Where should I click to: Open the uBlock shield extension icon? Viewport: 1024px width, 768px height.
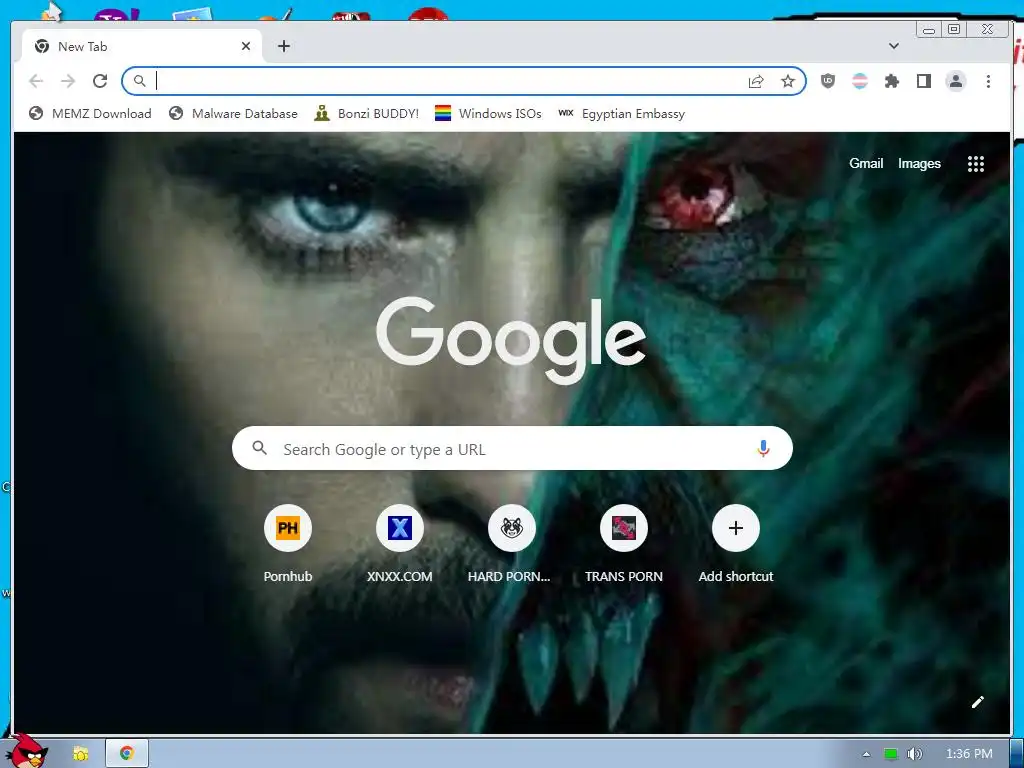coord(827,81)
